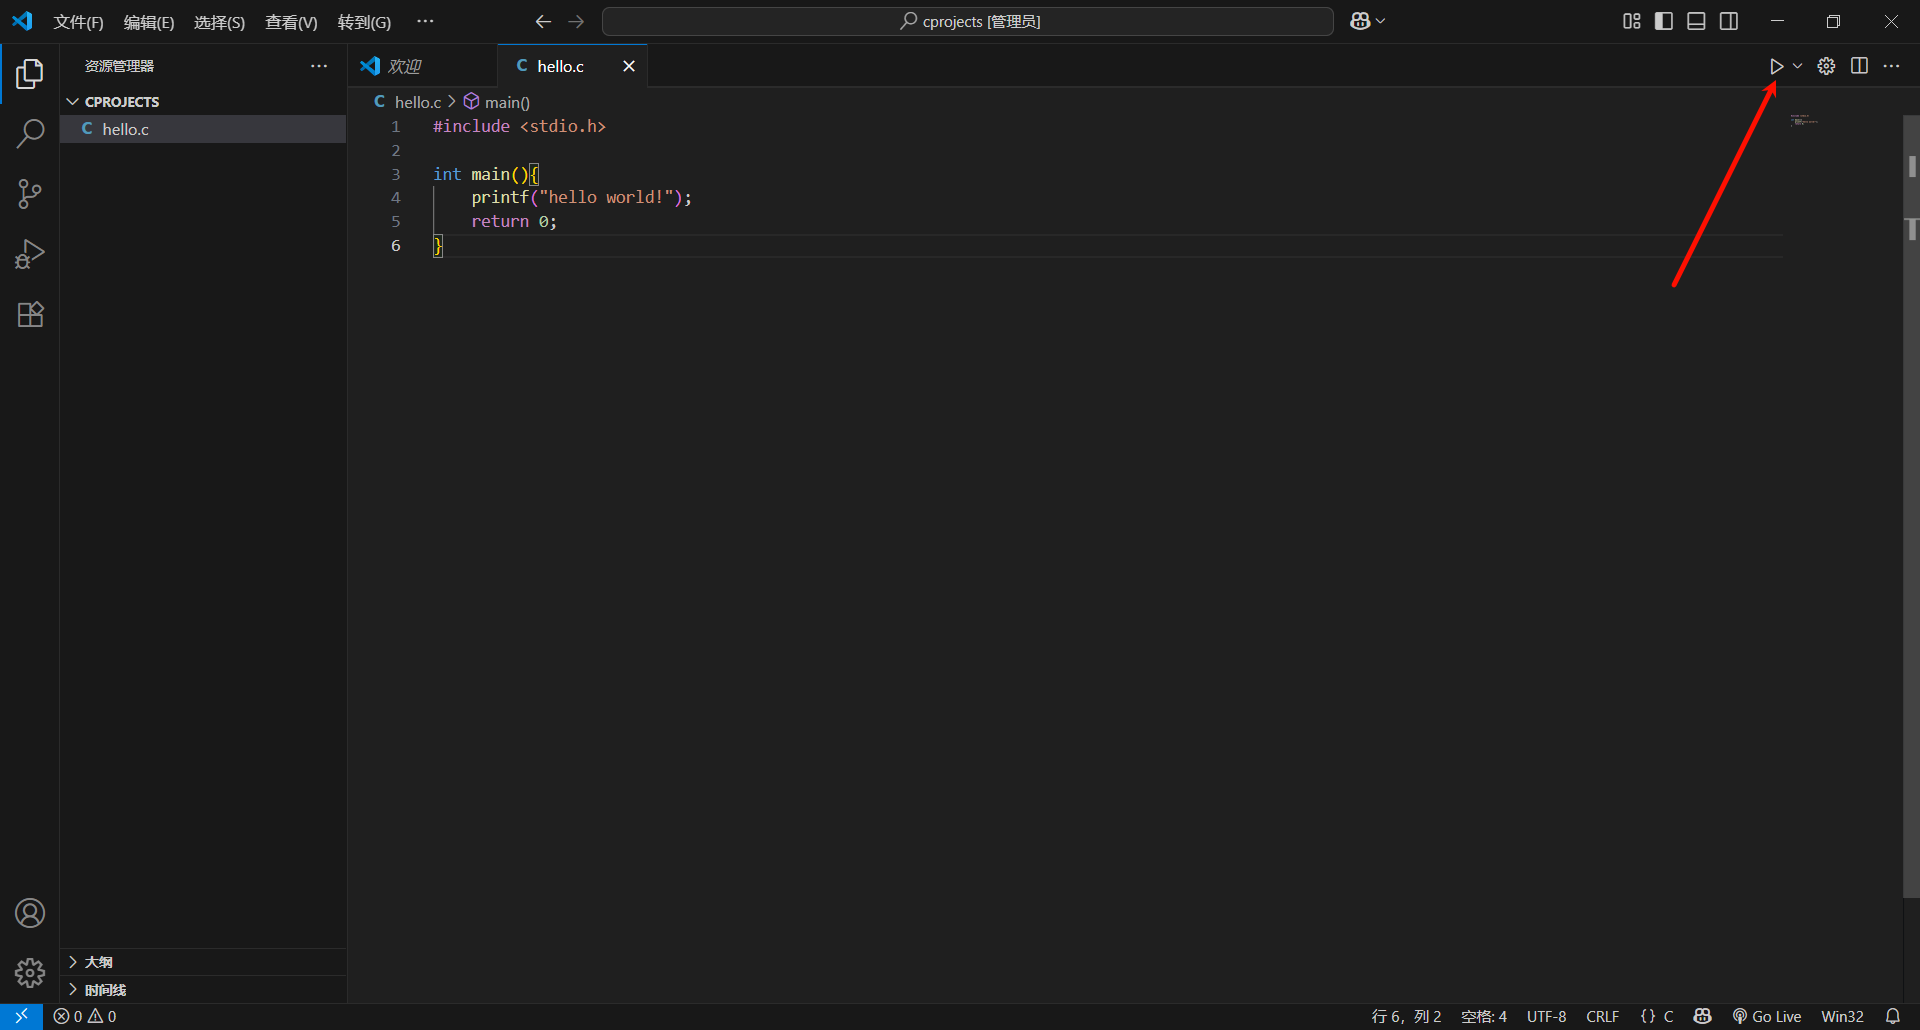Change UTF-8 encoding in status bar
The height and width of the screenshot is (1030, 1920).
(x=1546, y=1016)
